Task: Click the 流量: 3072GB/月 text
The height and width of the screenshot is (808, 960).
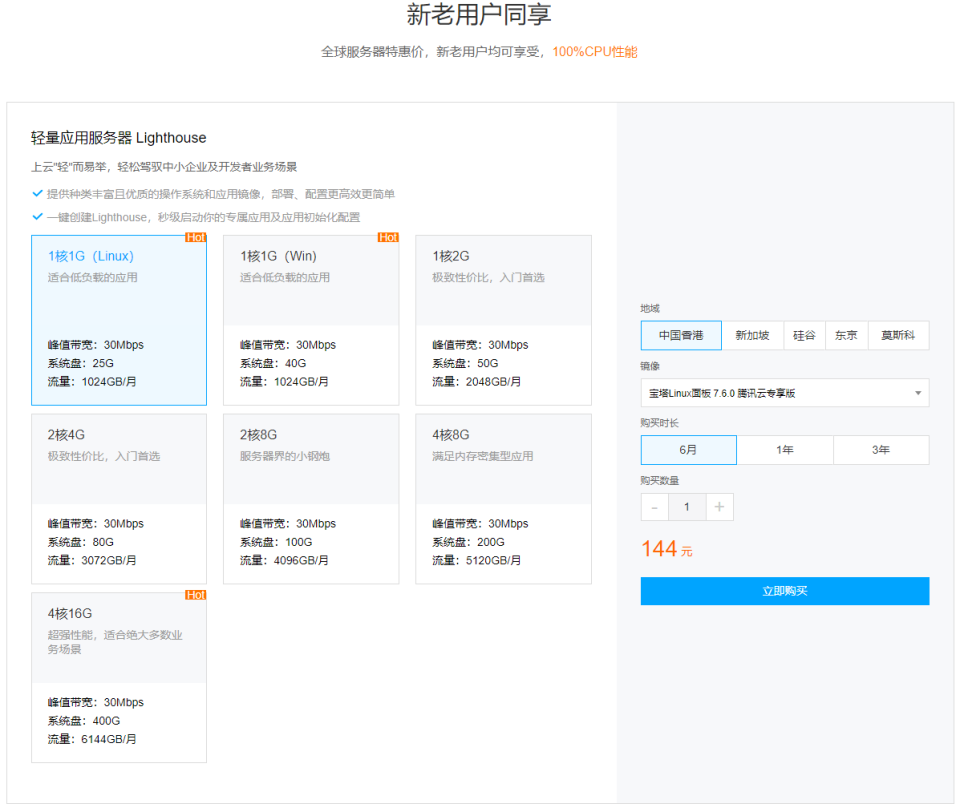Action: tap(92, 561)
